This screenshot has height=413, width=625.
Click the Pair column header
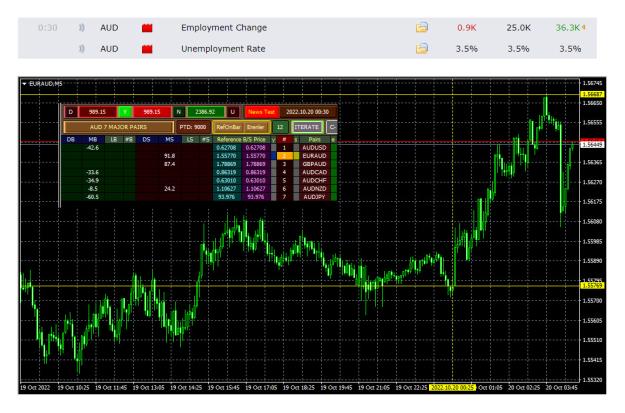click(x=314, y=140)
